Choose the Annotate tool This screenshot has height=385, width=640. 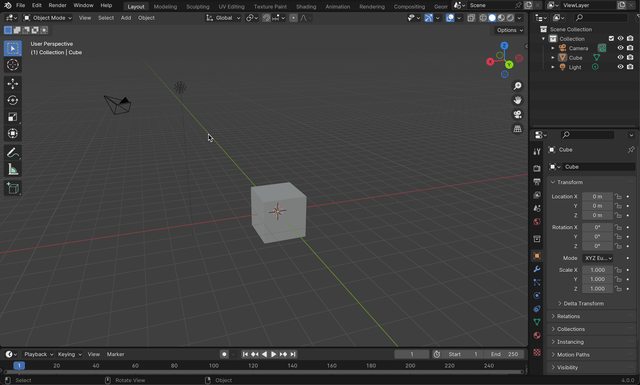coord(13,153)
